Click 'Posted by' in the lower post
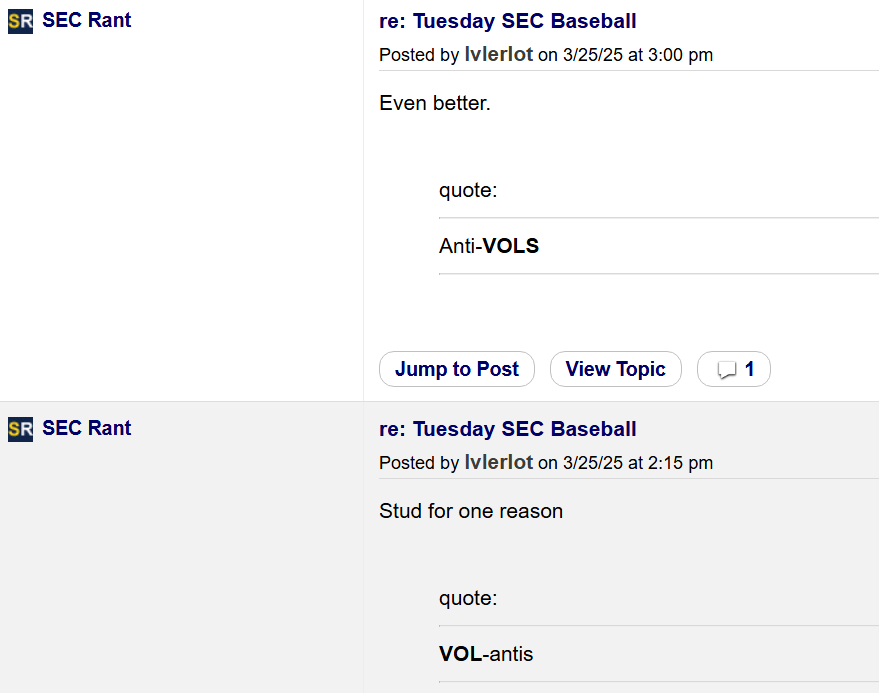The width and height of the screenshot is (879, 693). 419,463
